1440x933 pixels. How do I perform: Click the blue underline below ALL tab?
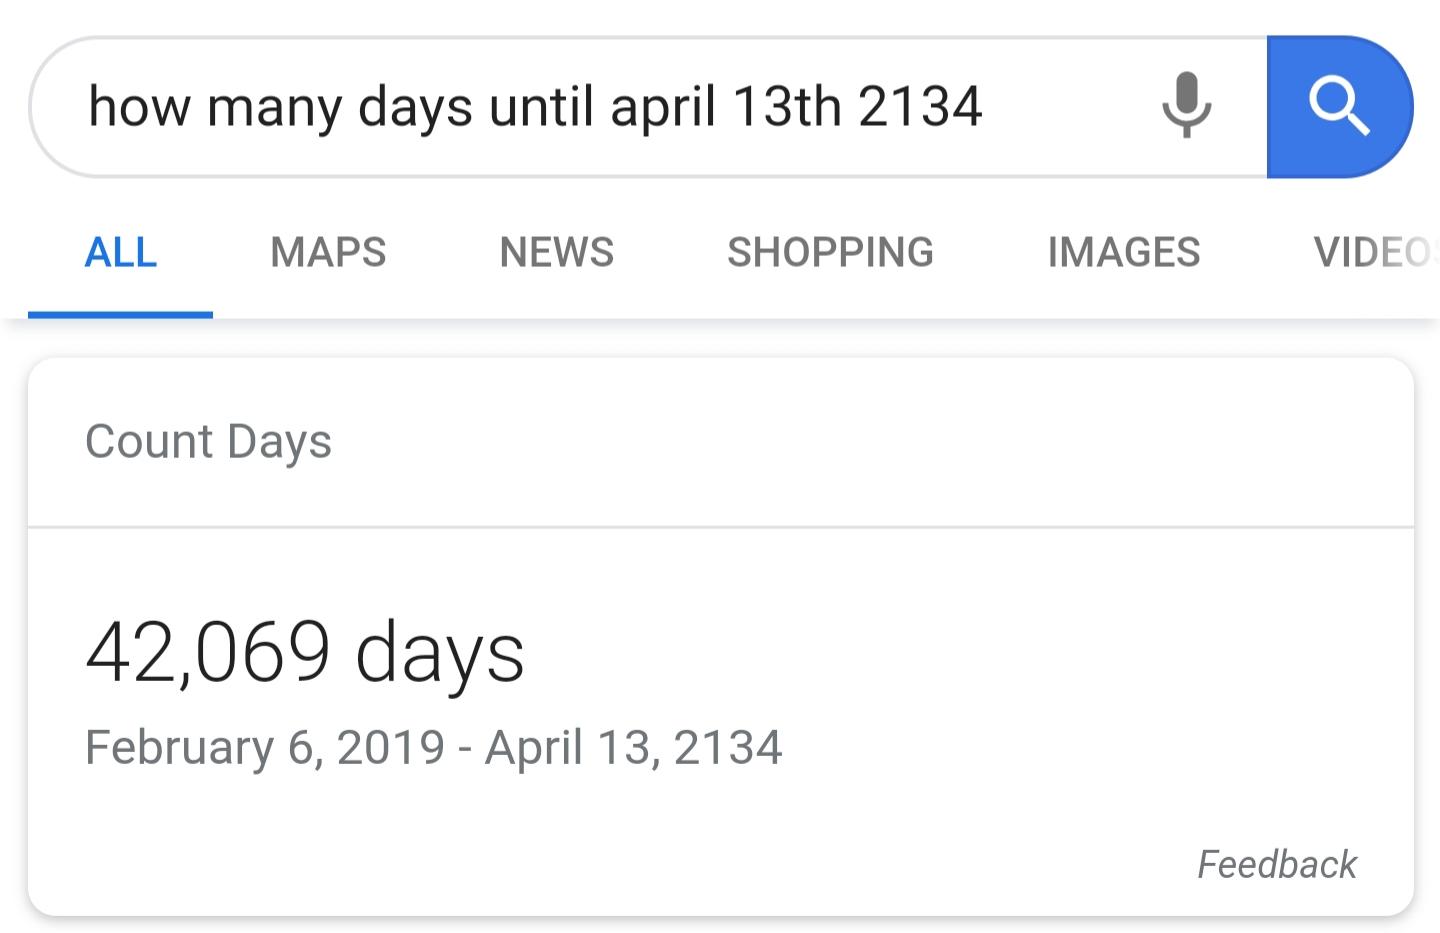[x=120, y=315]
